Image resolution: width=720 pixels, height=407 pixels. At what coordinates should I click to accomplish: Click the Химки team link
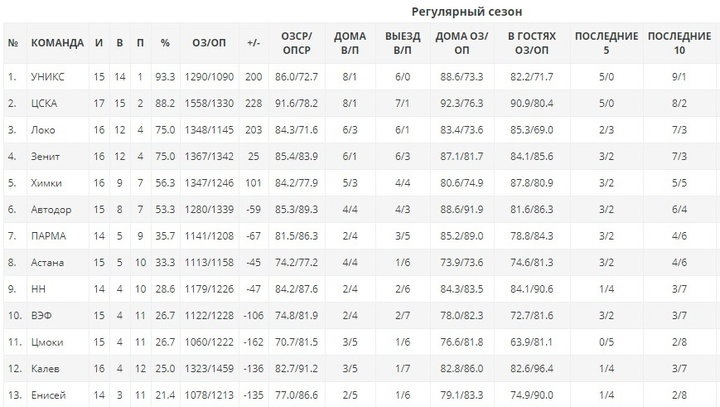pyautogui.click(x=48, y=183)
